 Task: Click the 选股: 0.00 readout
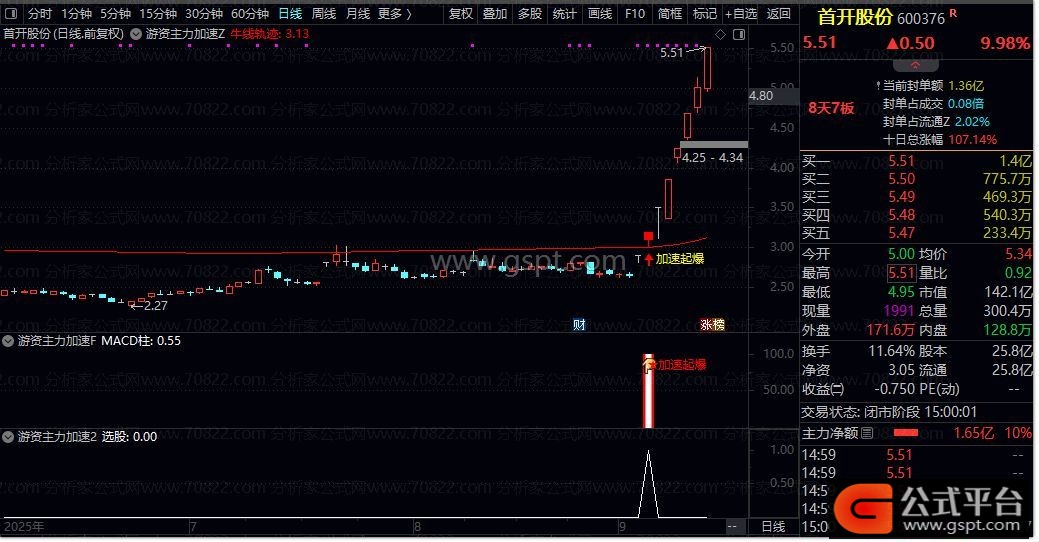[129, 437]
